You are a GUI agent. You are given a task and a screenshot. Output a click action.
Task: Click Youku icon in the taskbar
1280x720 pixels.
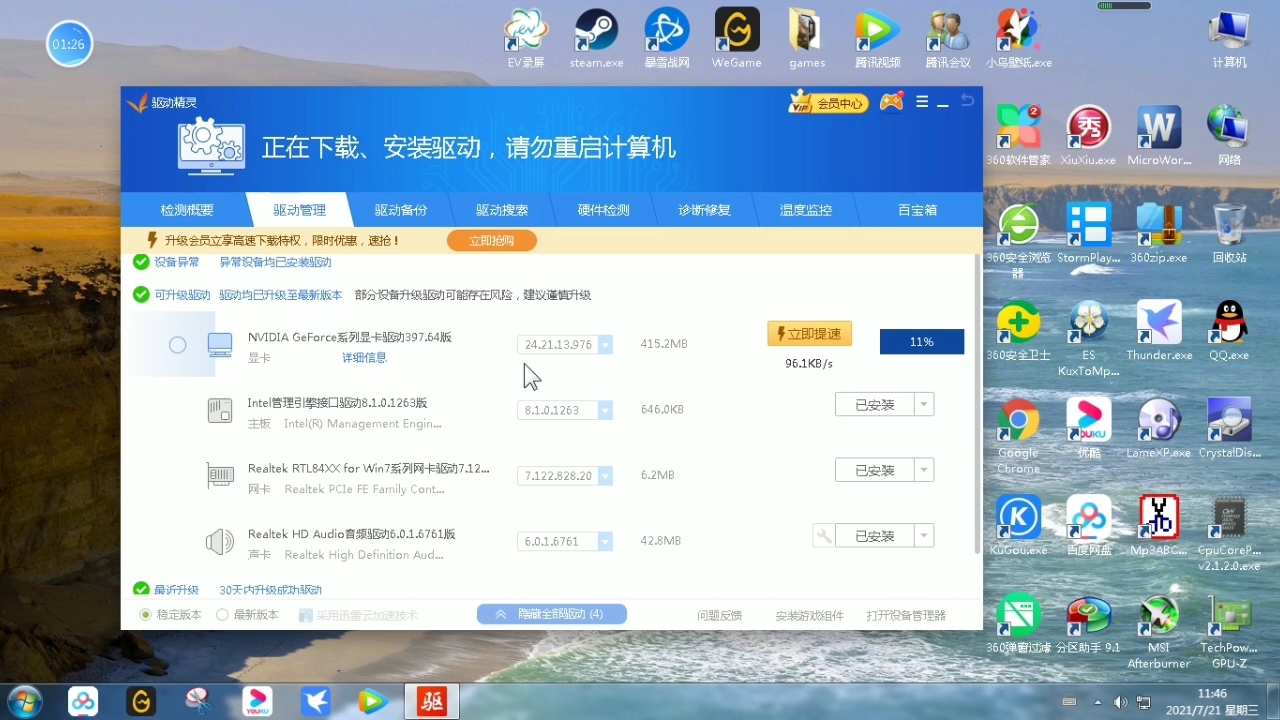coord(257,701)
